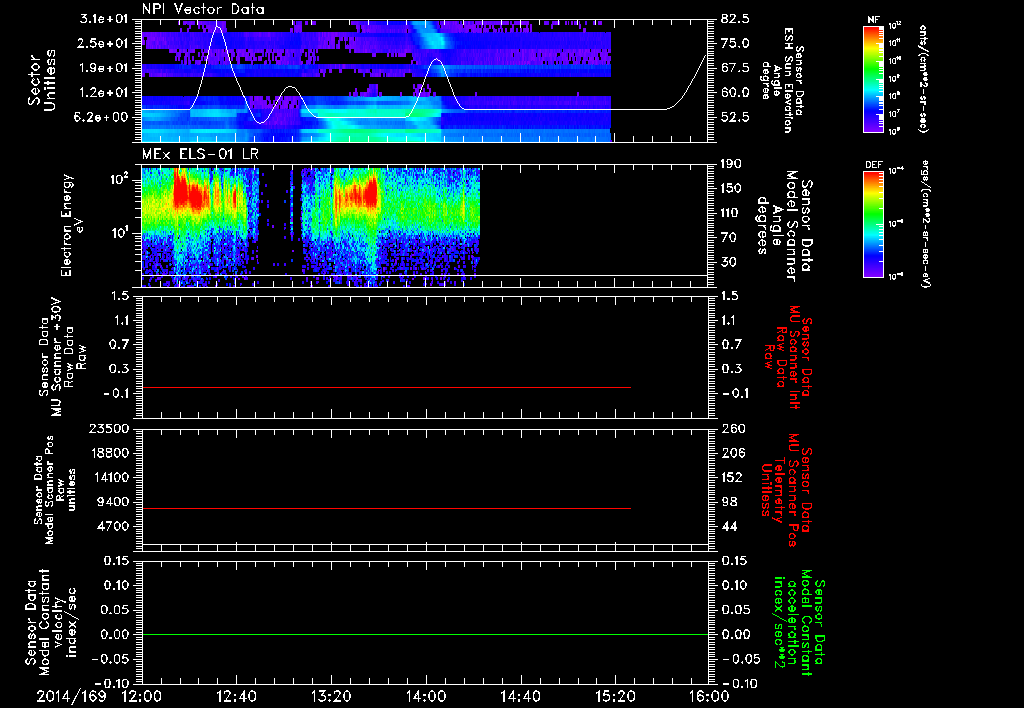Select the 98 telemetry axis tick

(729, 502)
